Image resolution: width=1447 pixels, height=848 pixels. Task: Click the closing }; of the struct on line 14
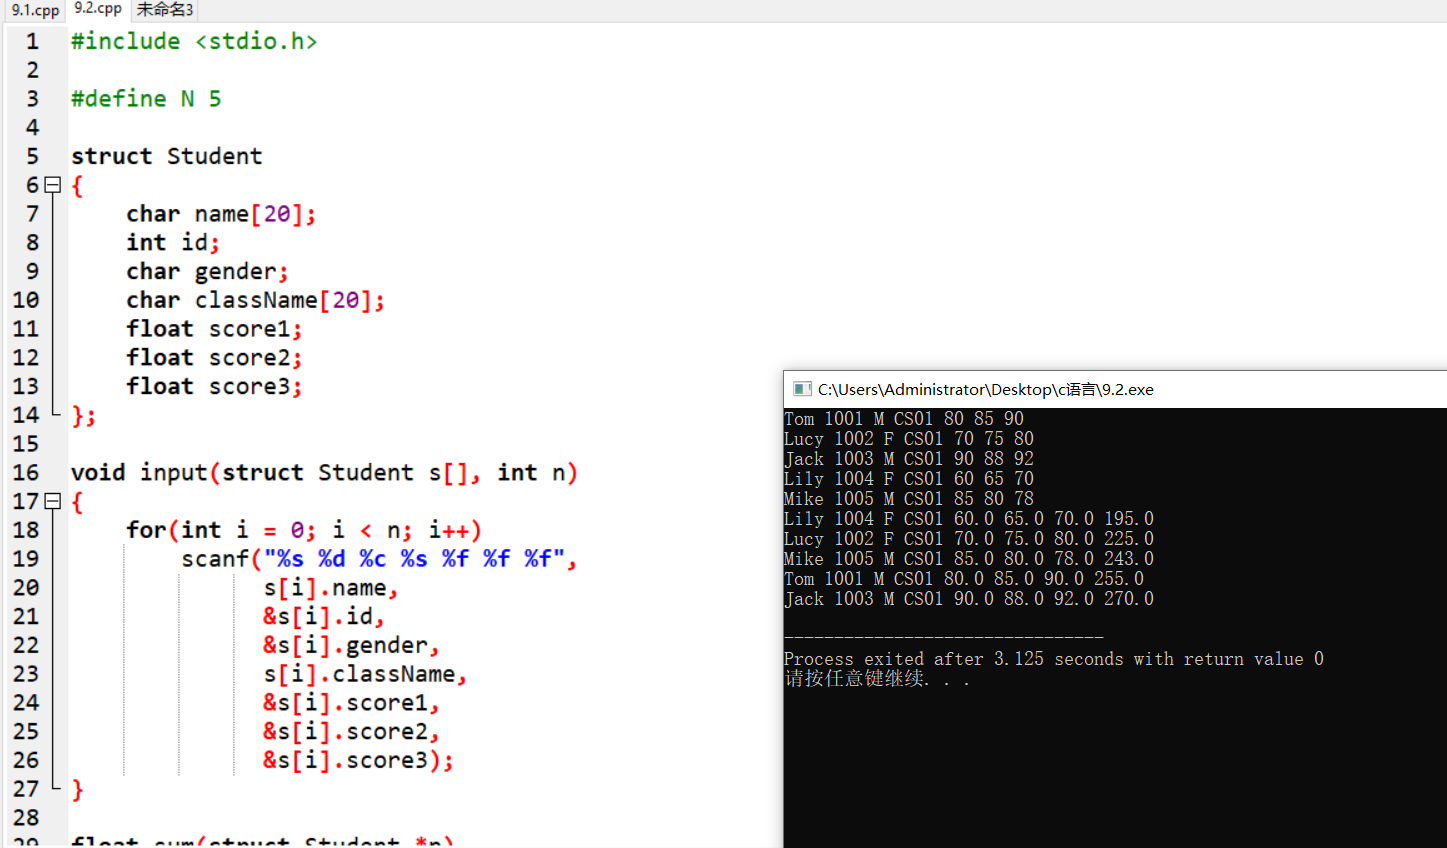click(84, 415)
